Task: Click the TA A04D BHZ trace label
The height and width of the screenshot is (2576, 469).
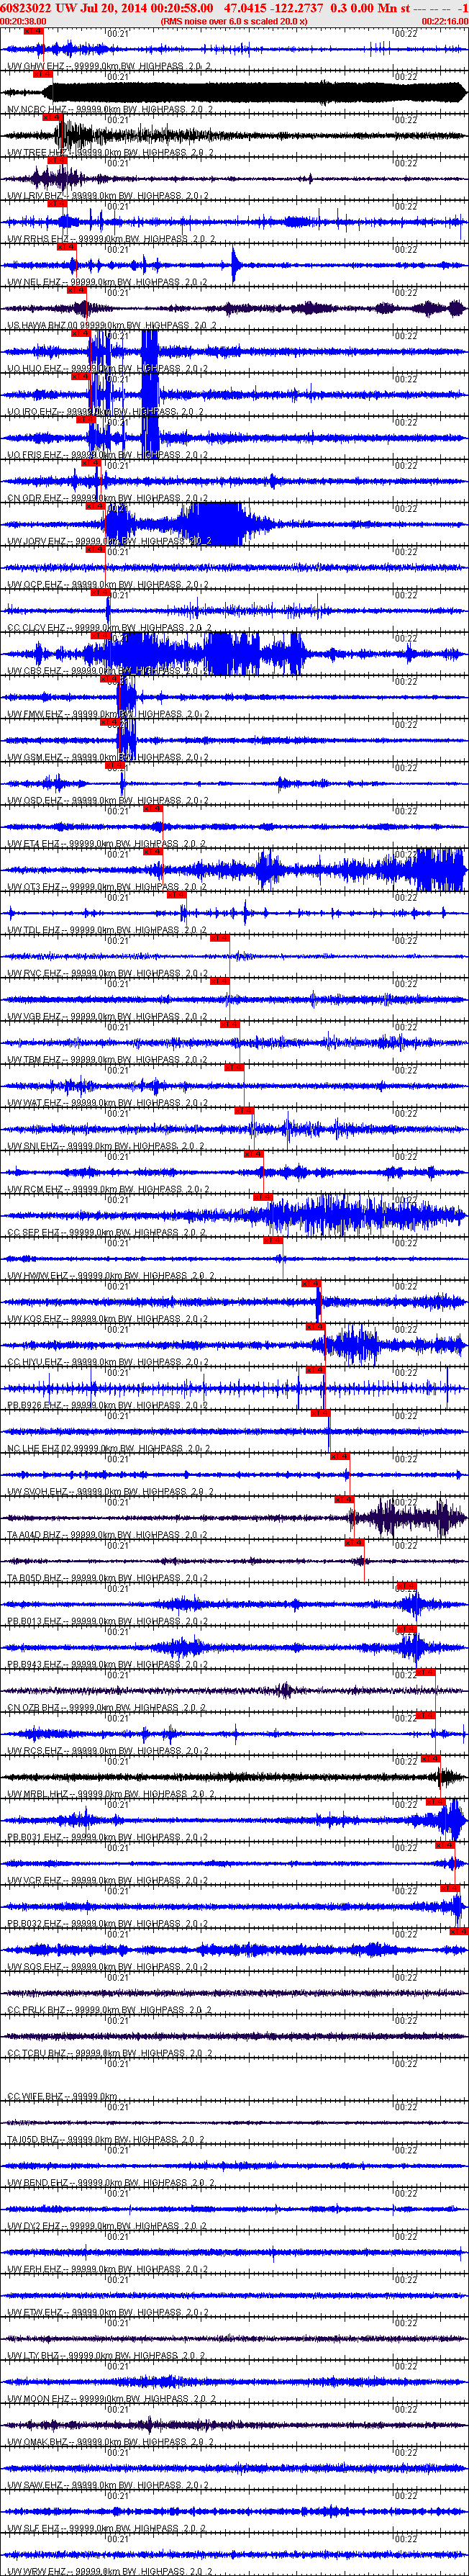Action: click(108, 1534)
